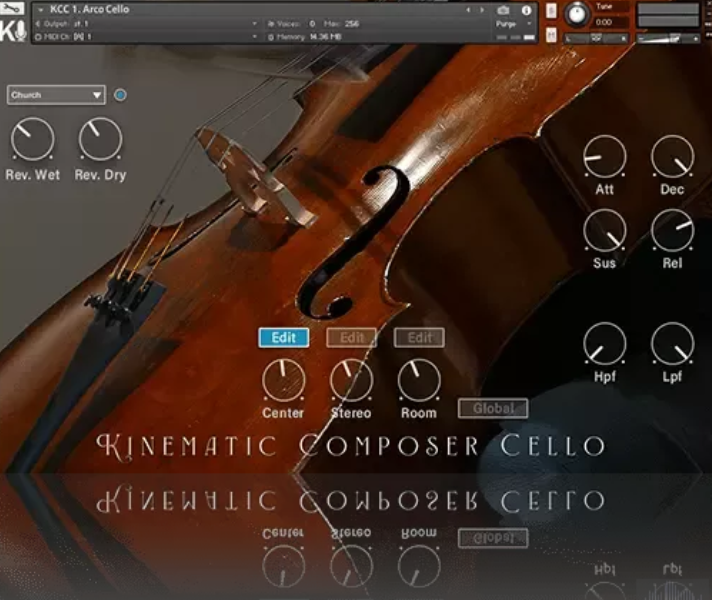Adjust the Rev. Wet knob

pos(32,139)
